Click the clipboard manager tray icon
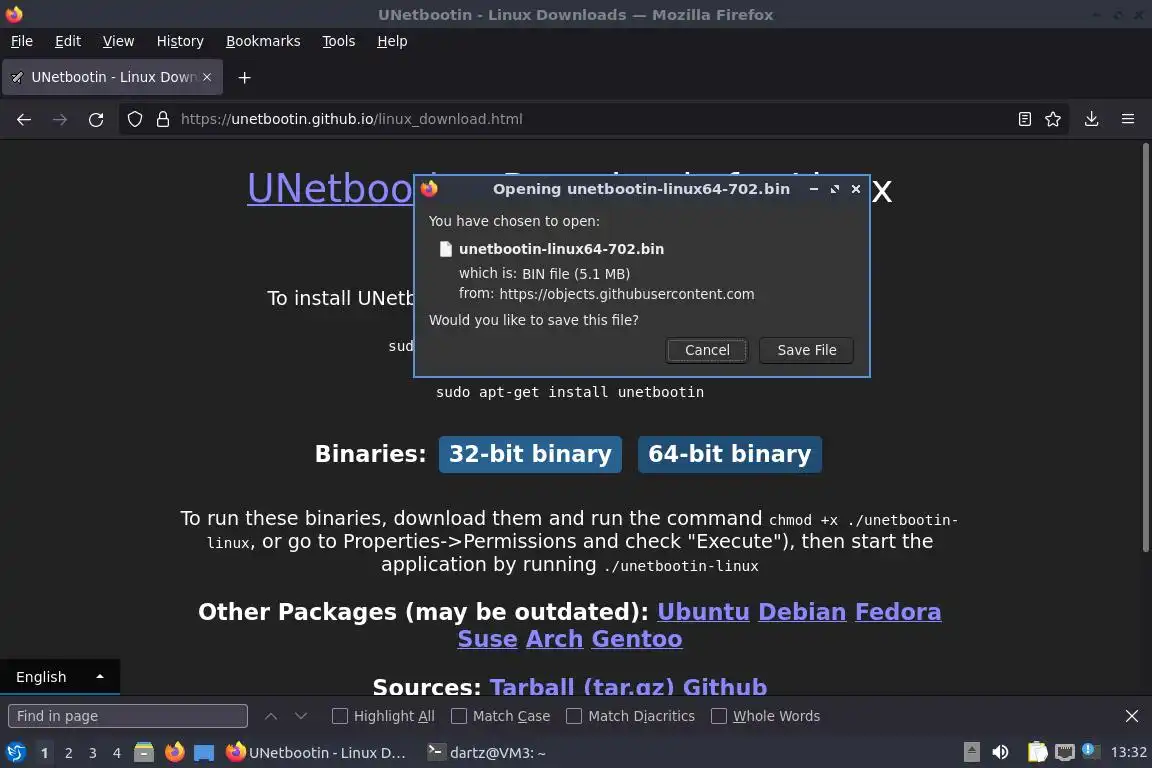 (1037, 752)
